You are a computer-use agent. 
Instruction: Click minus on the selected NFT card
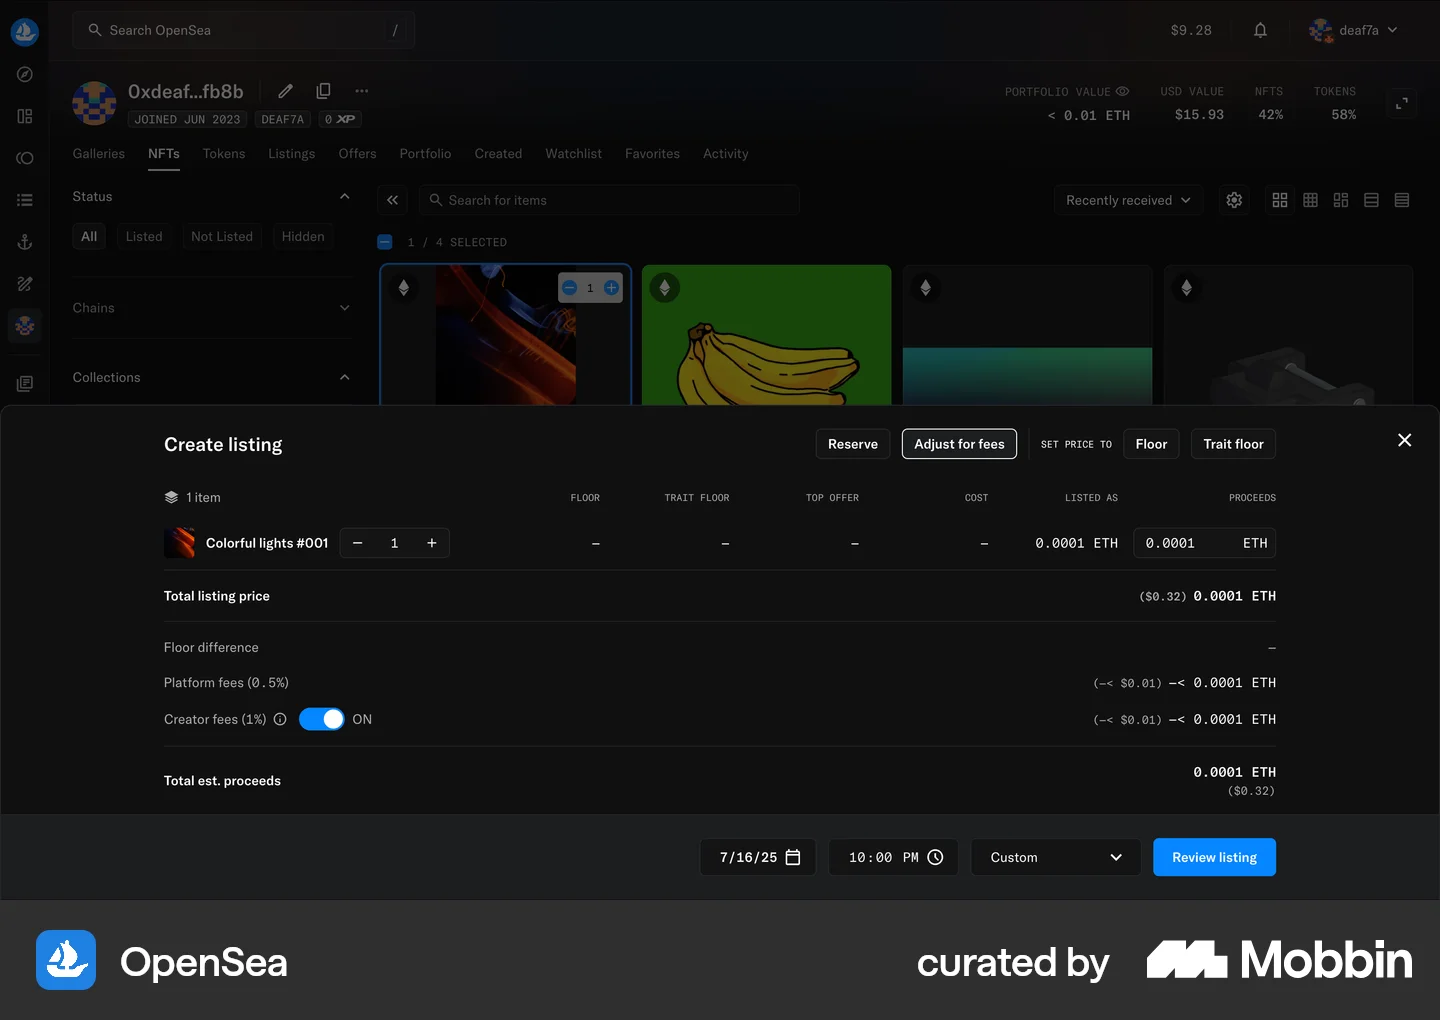569,288
